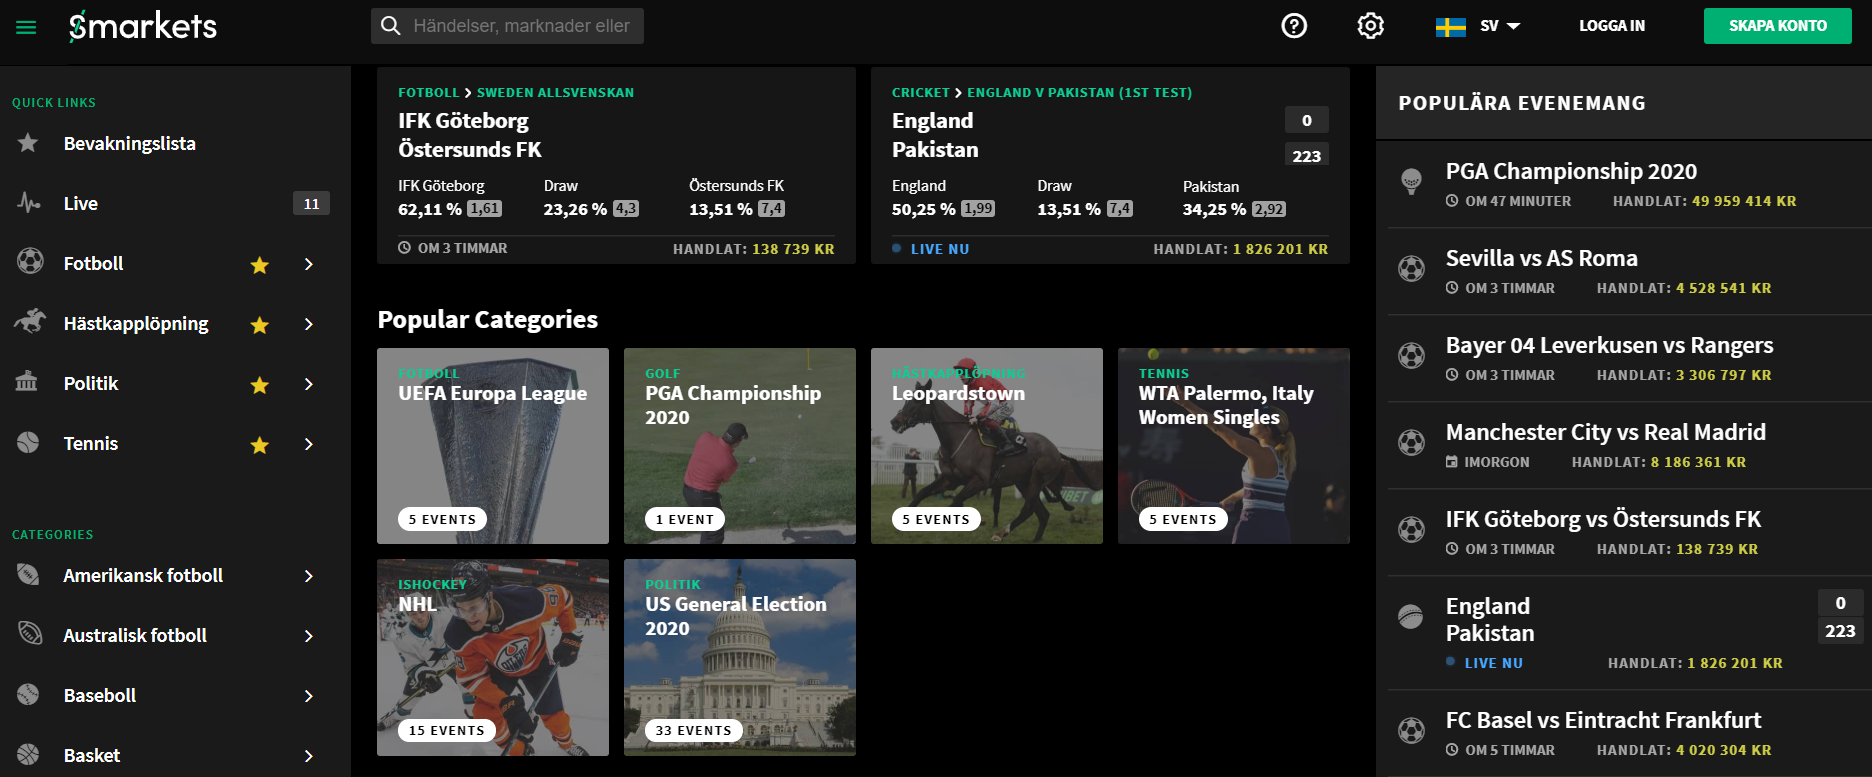This screenshot has width=1872, height=777.
Task: Click the soccer icon beside FC Basel vs Eintracht
Action: pyautogui.click(x=1411, y=730)
